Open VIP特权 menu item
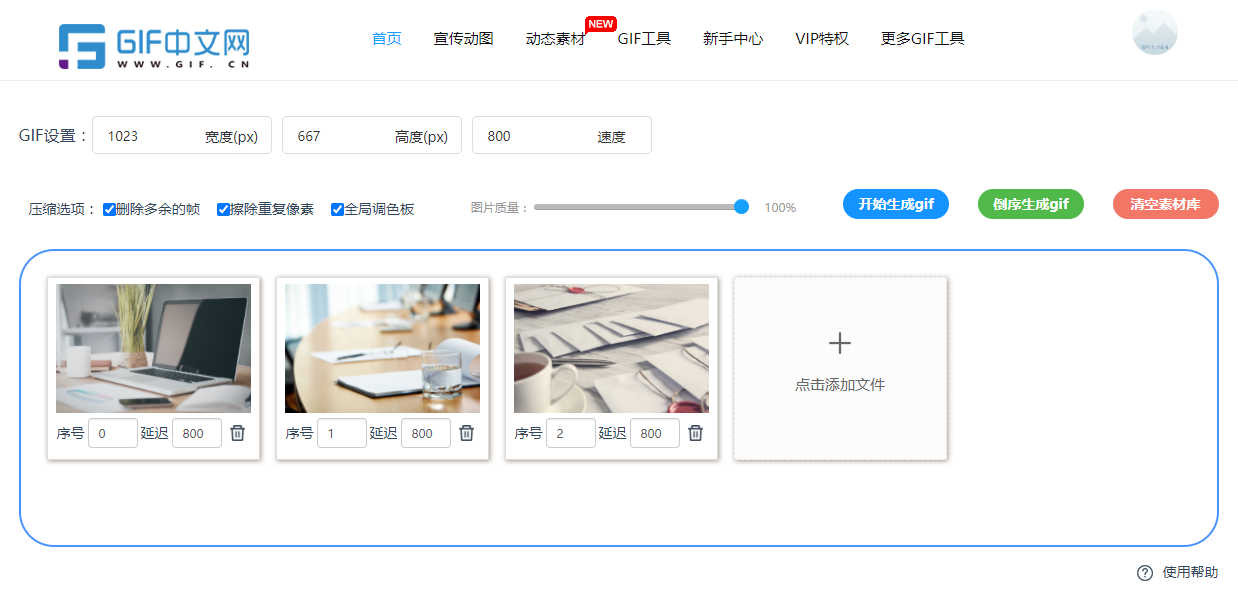The image size is (1238, 596). pyautogui.click(x=822, y=39)
